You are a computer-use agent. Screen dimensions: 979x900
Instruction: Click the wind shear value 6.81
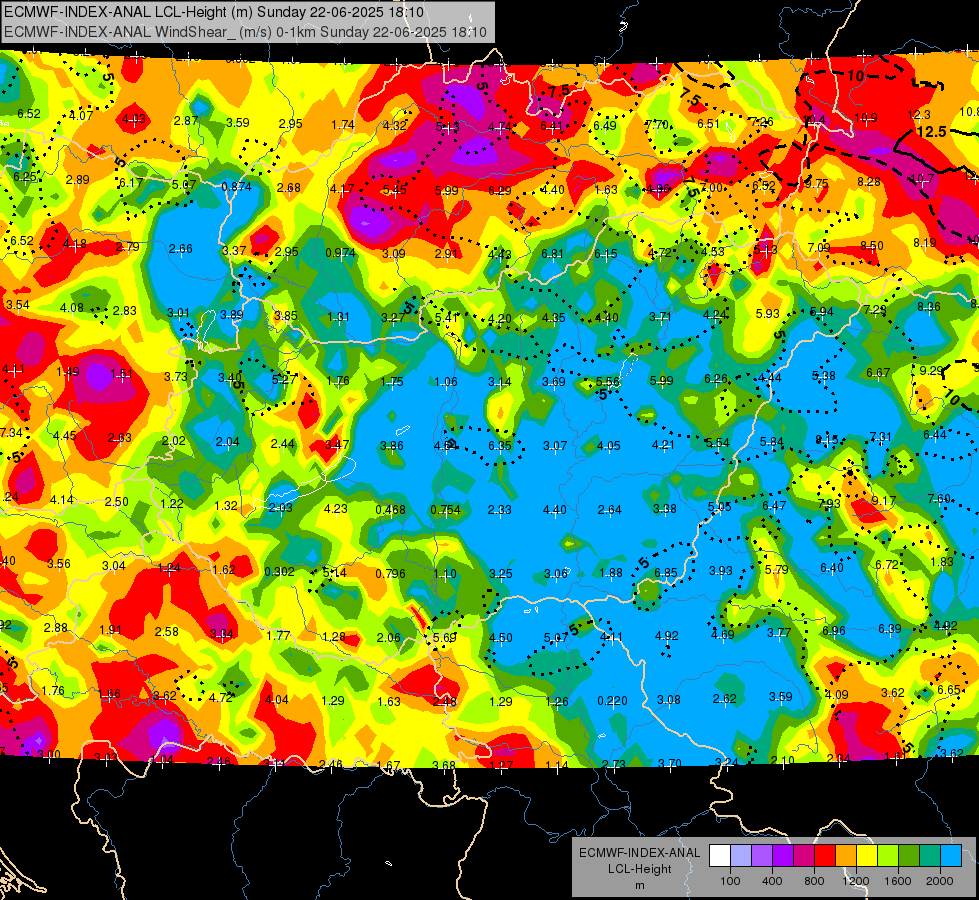552,254
